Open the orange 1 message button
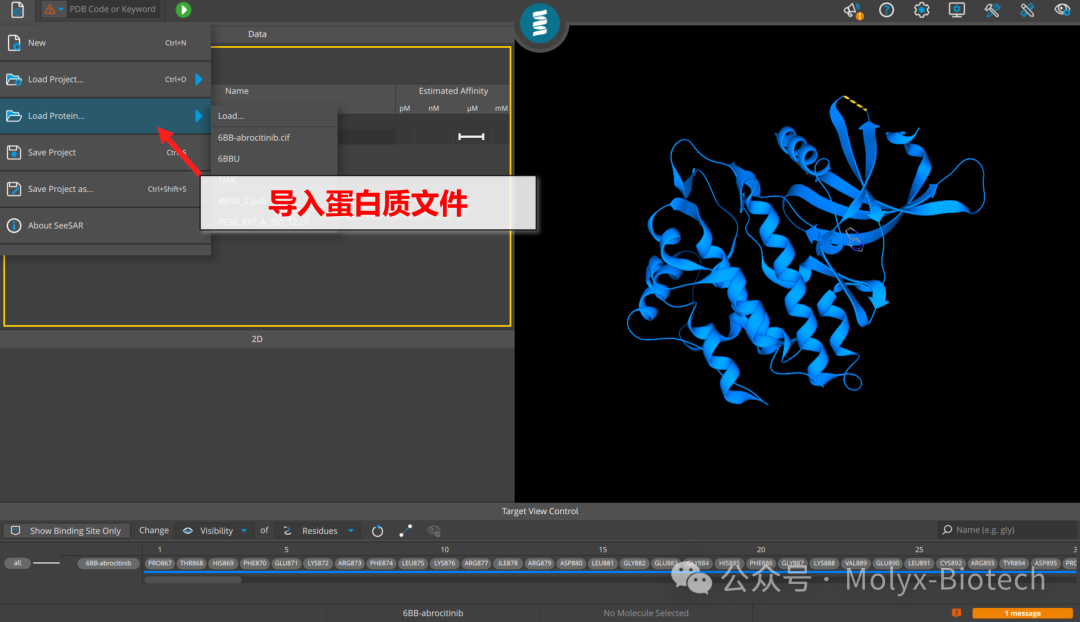Viewport: 1080px width, 622px height. [x=1022, y=613]
